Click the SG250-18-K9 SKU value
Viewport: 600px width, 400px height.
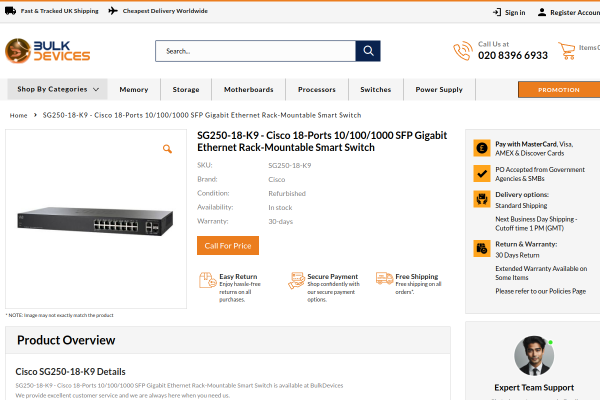290,166
